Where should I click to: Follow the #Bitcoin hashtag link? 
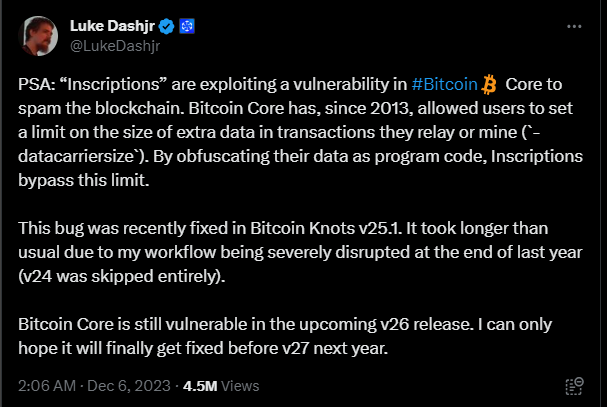click(x=444, y=84)
